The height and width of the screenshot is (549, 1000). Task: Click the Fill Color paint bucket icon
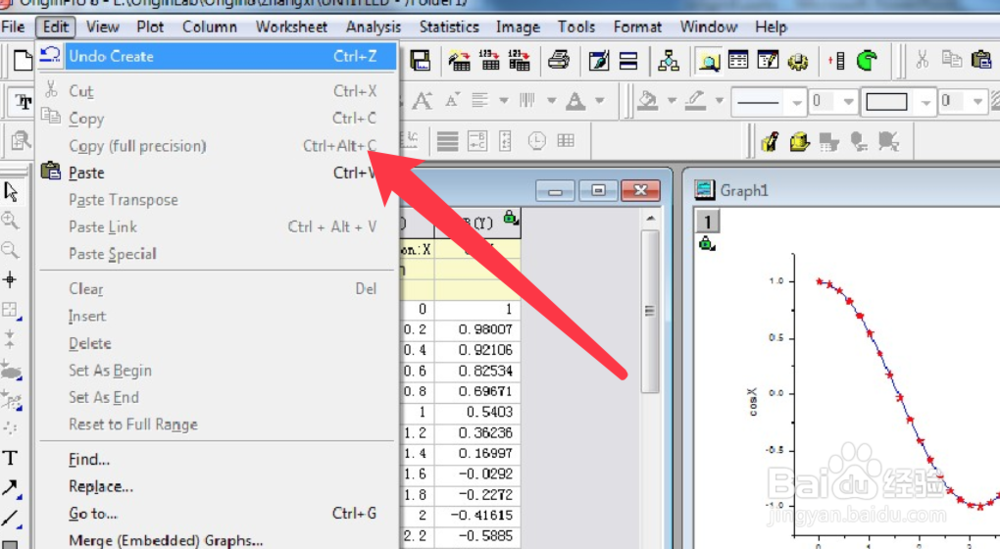647,100
